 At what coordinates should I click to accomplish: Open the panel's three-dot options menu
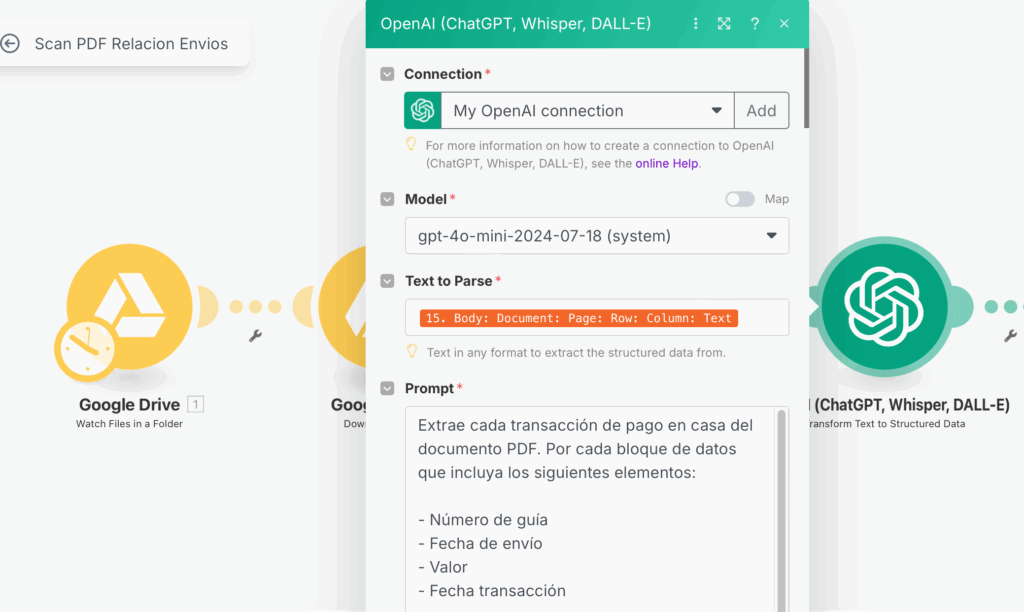coord(696,24)
